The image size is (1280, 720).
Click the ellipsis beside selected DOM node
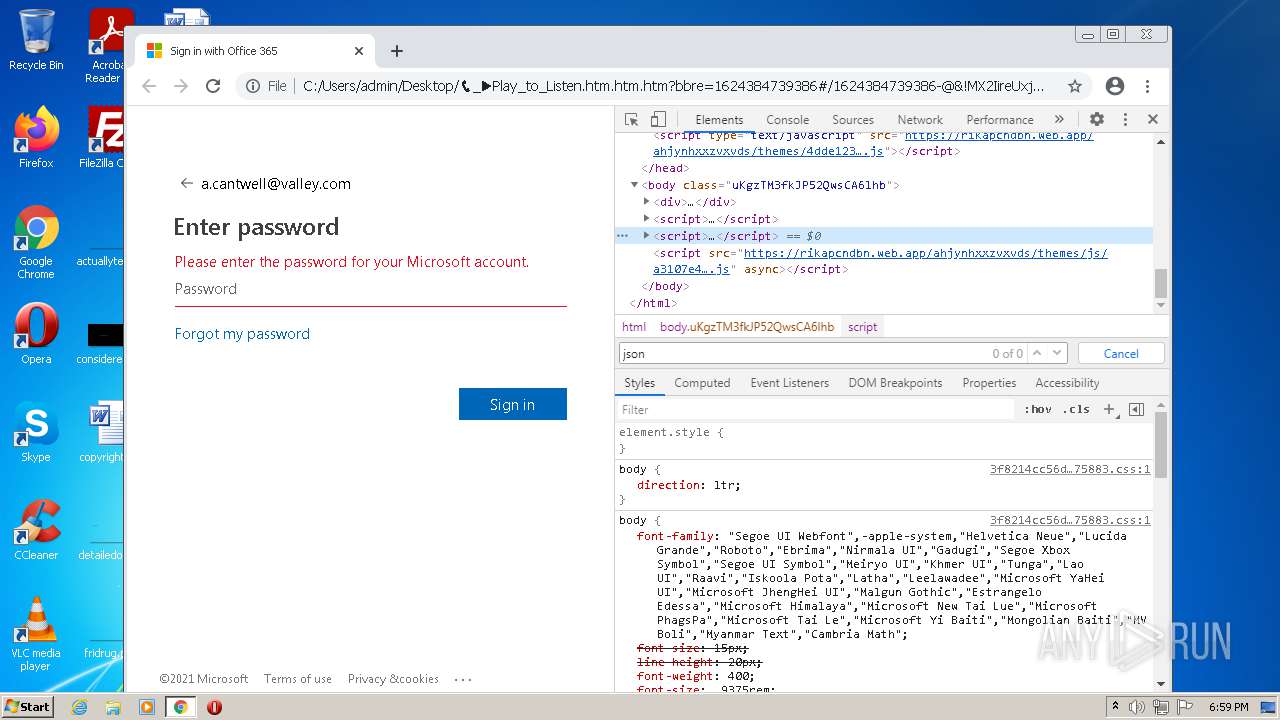(622, 236)
